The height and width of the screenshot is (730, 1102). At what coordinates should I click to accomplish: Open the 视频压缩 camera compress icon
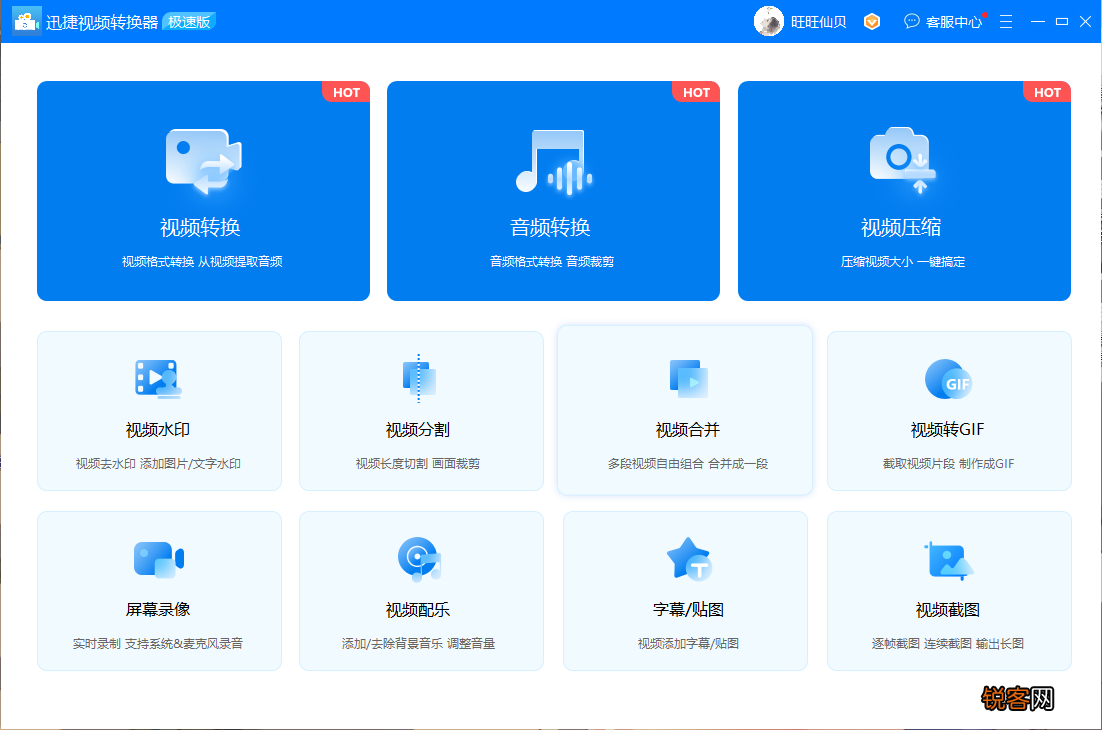tap(903, 160)
